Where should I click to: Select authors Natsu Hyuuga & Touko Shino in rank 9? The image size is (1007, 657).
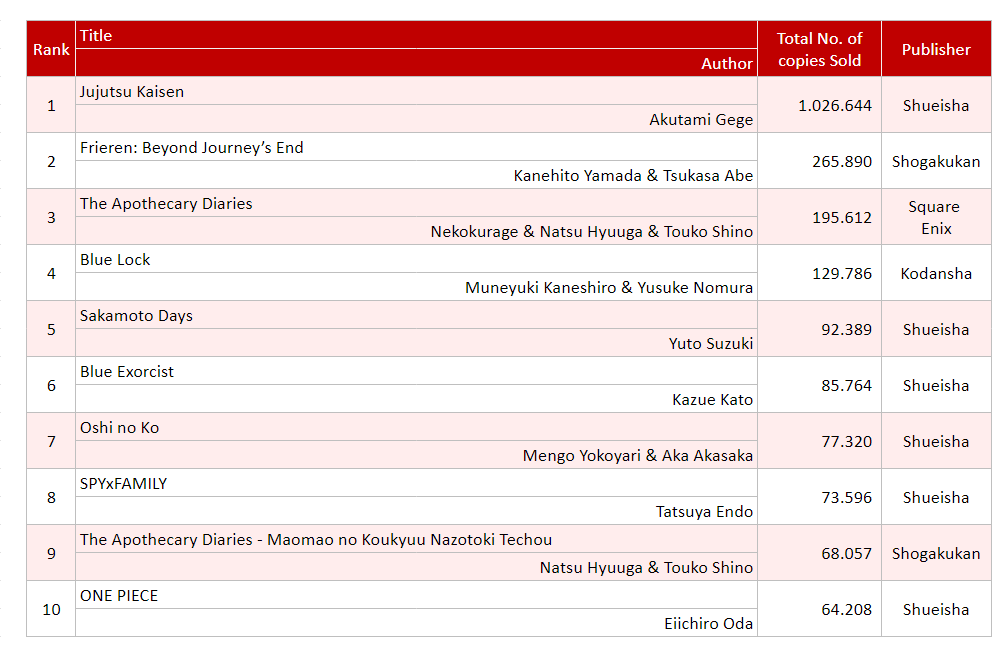click(646, 567)
